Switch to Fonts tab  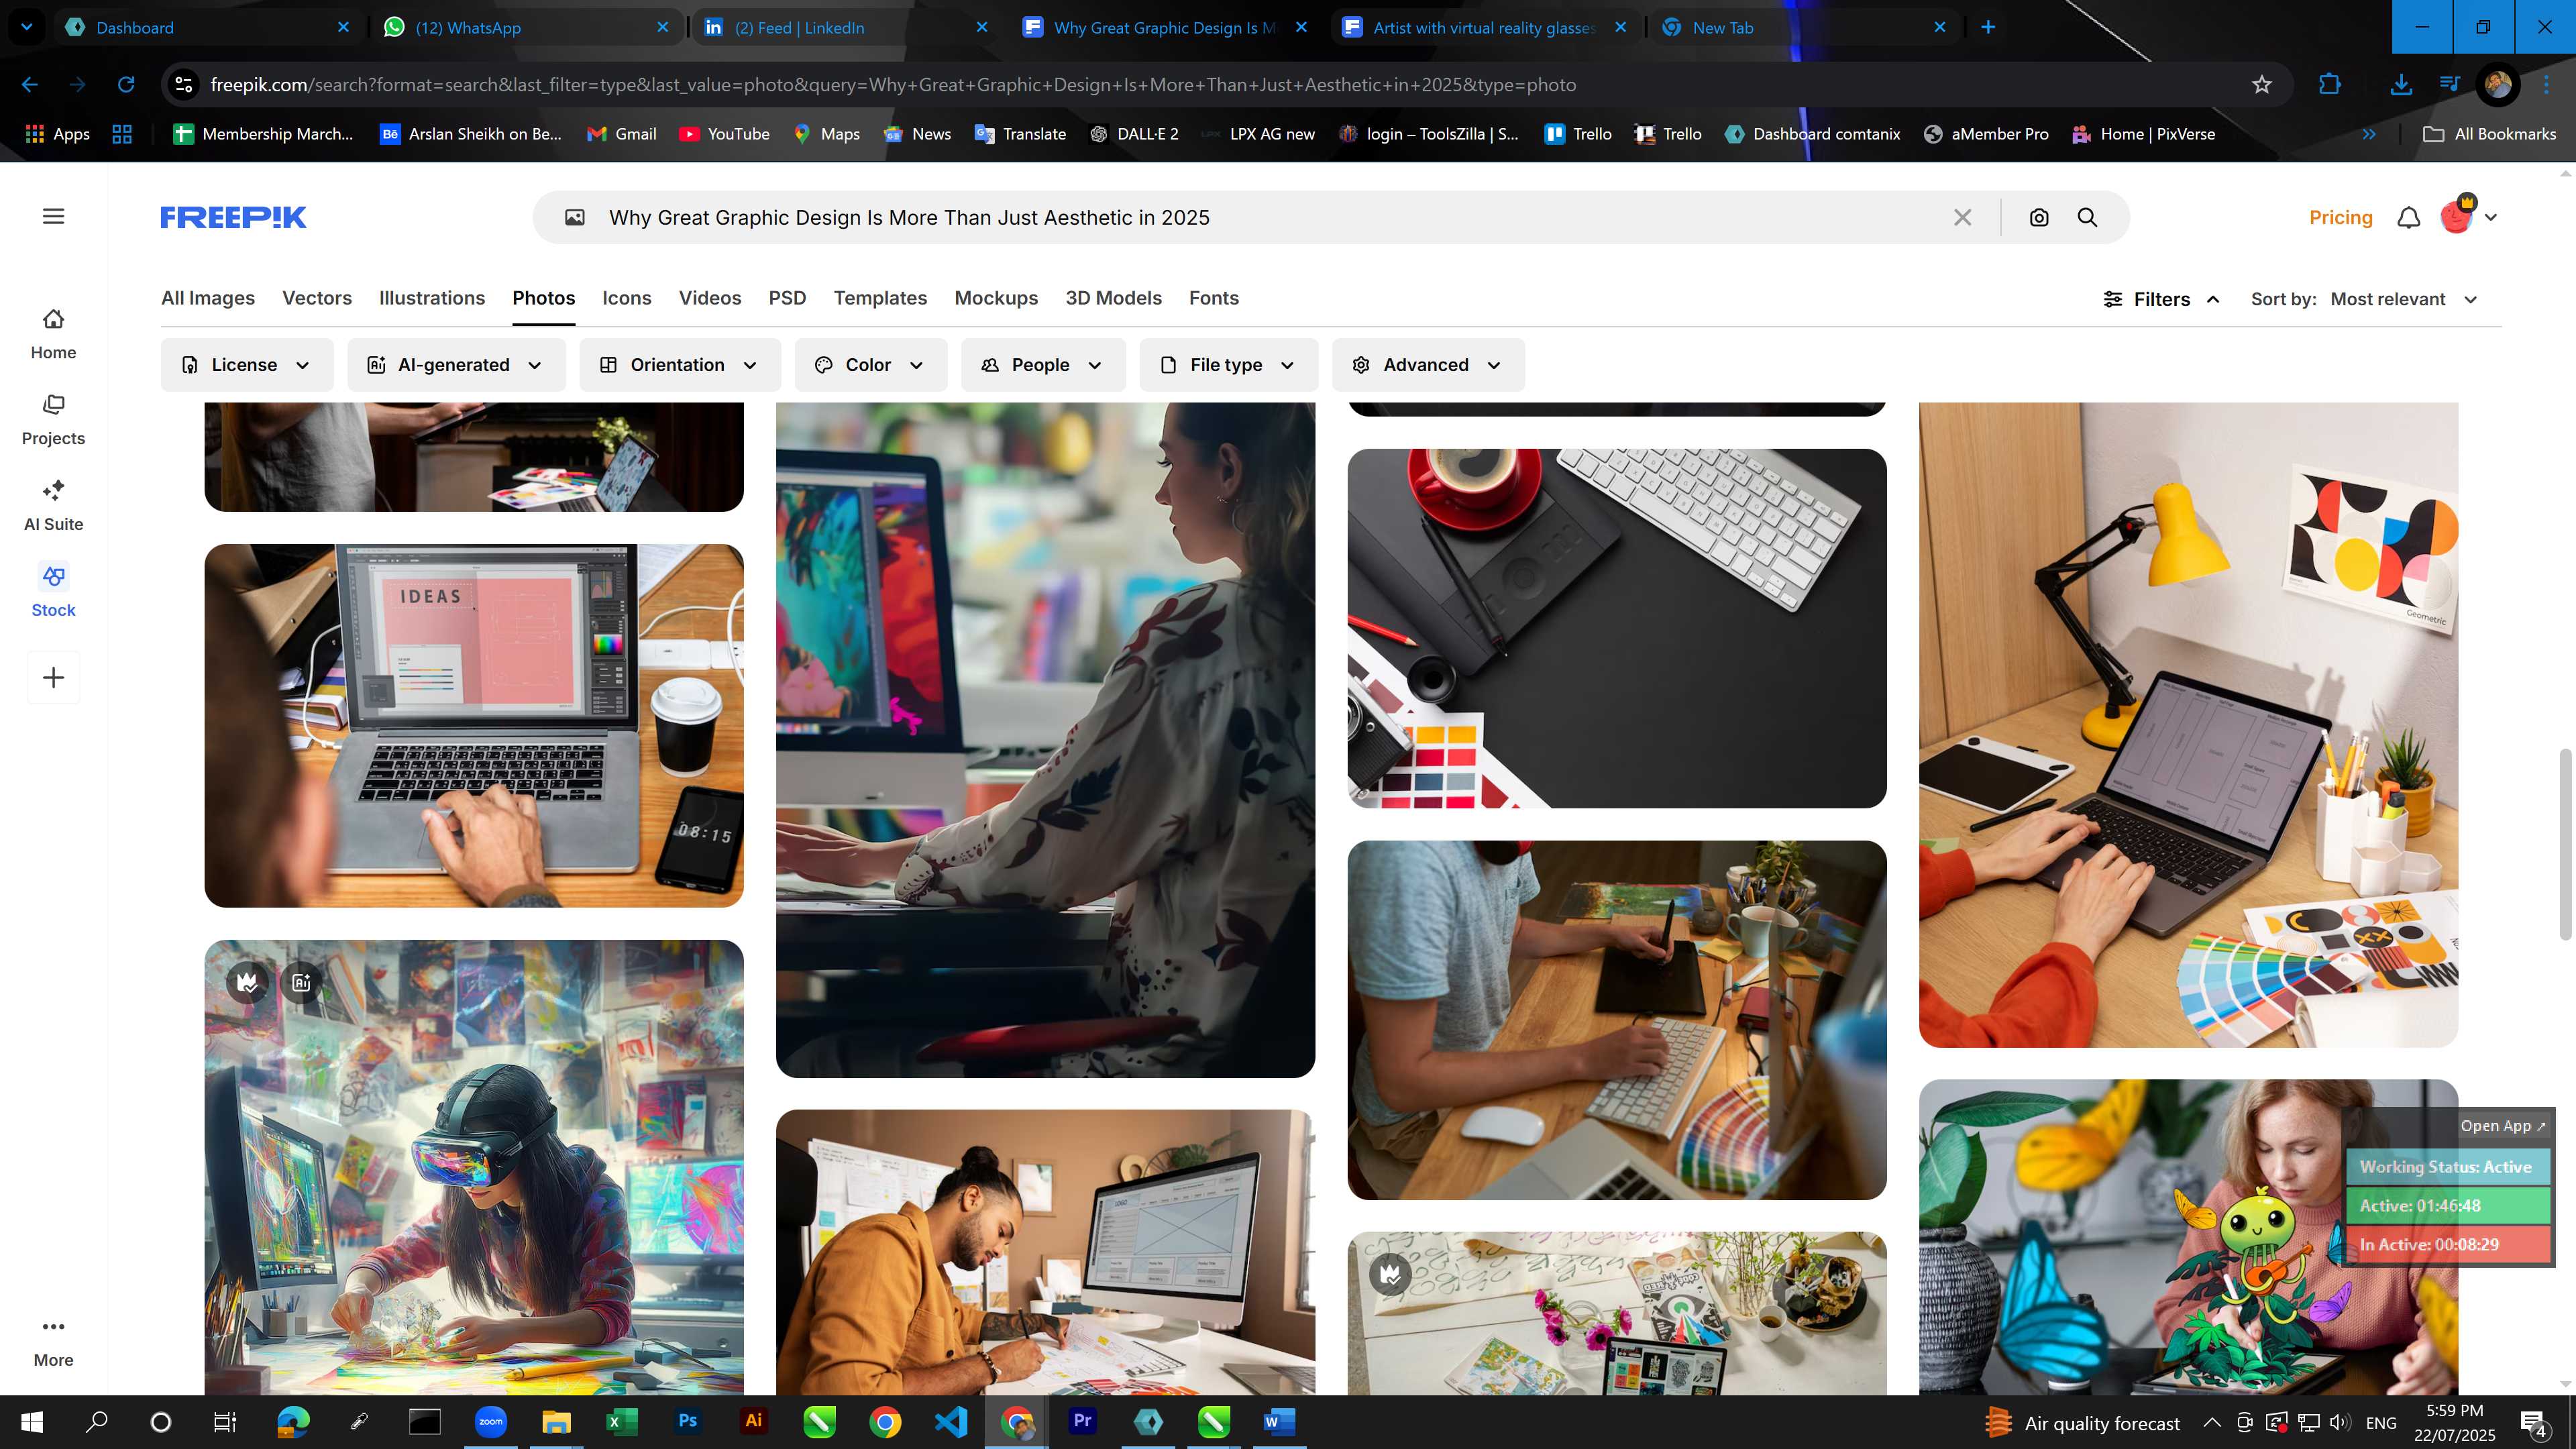tap(1214, 298)
